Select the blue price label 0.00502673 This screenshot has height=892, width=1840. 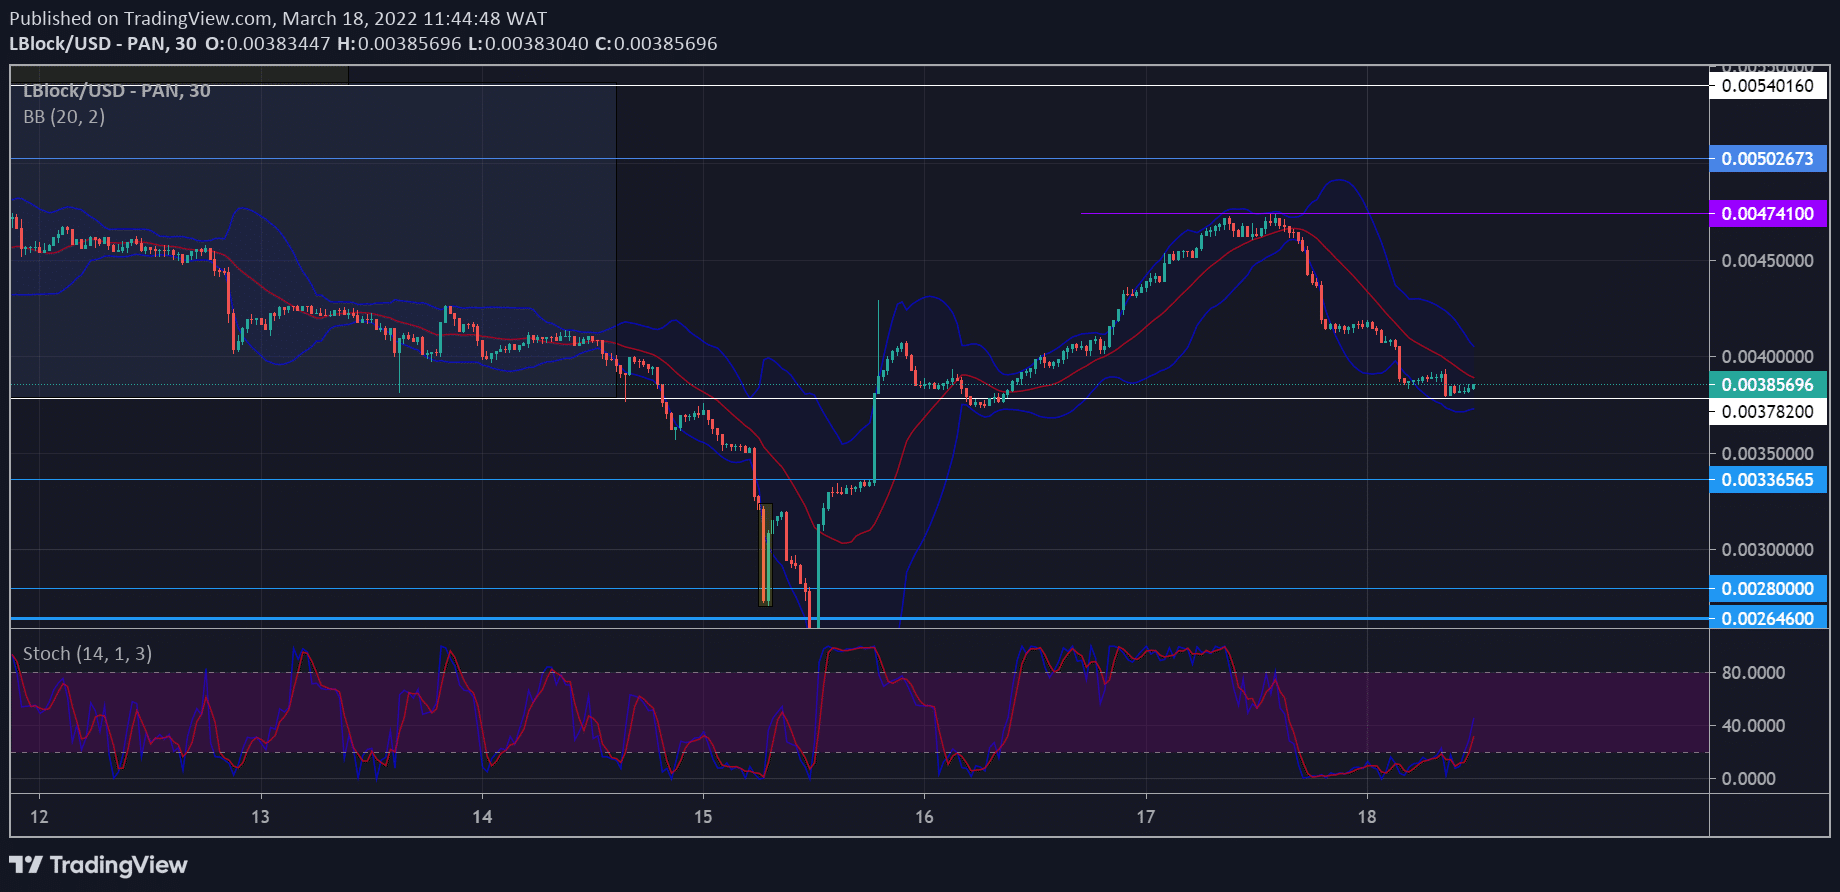[1768, 159]
